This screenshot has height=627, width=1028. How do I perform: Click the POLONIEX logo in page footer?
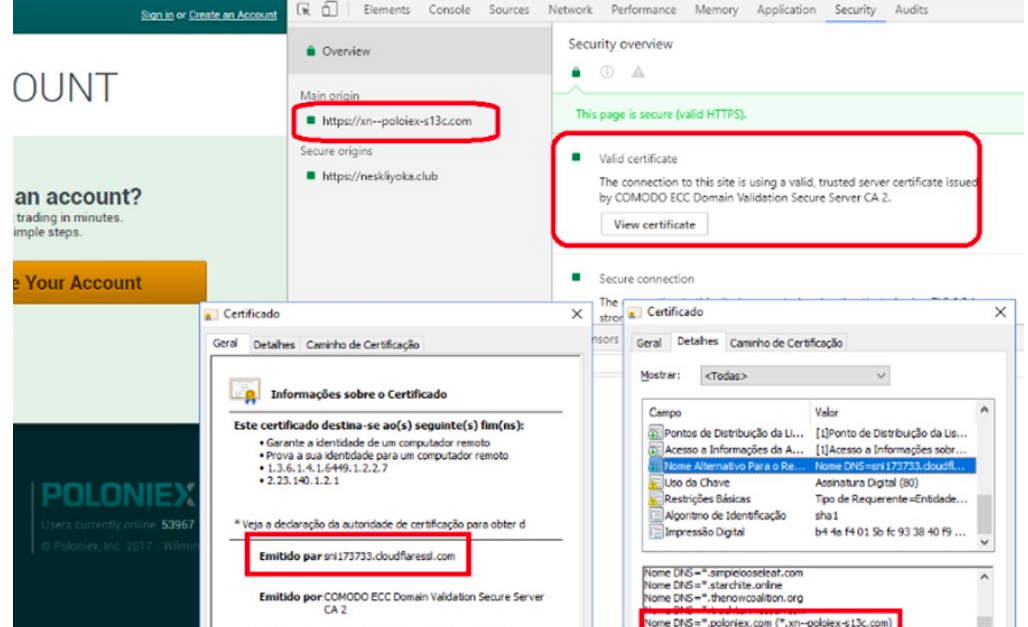(x=118, y=495)
